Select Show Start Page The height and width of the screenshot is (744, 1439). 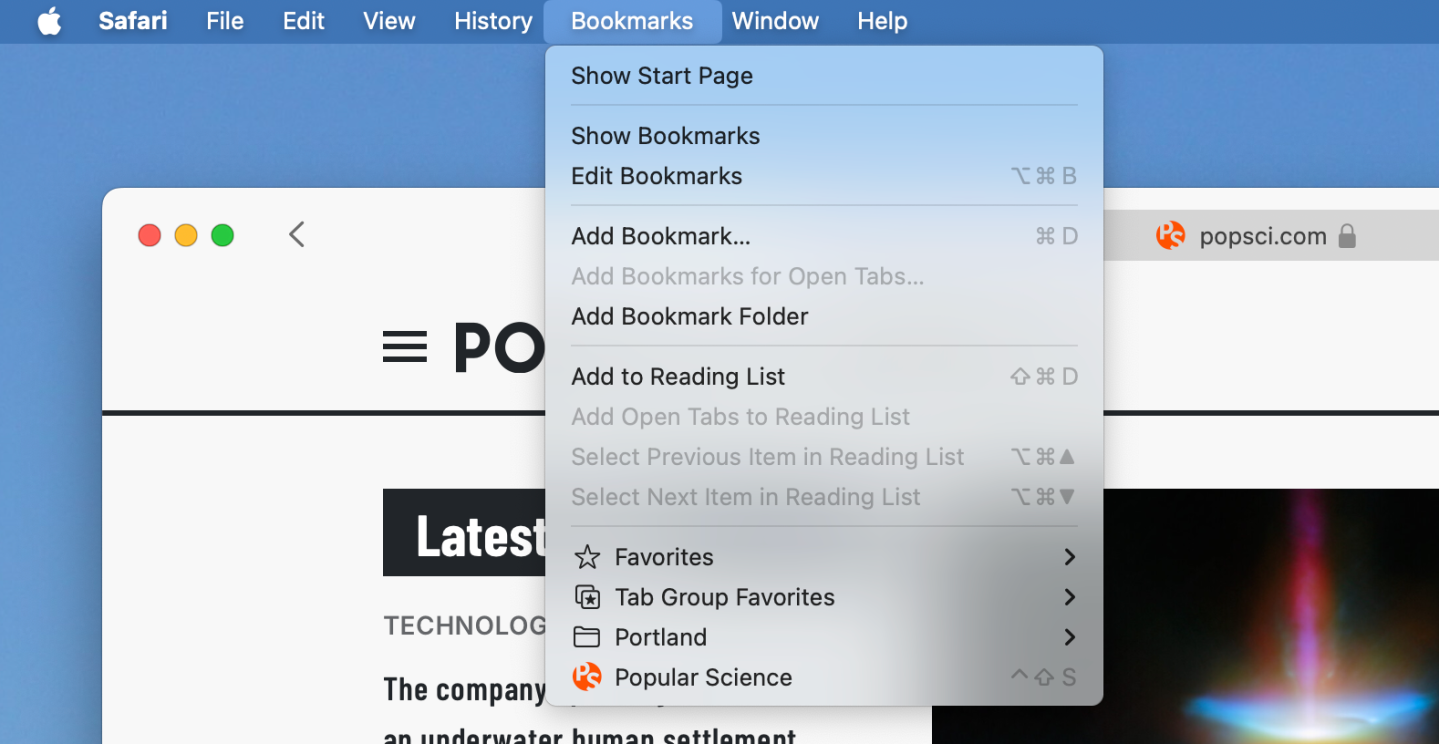(x=661, y=76)
